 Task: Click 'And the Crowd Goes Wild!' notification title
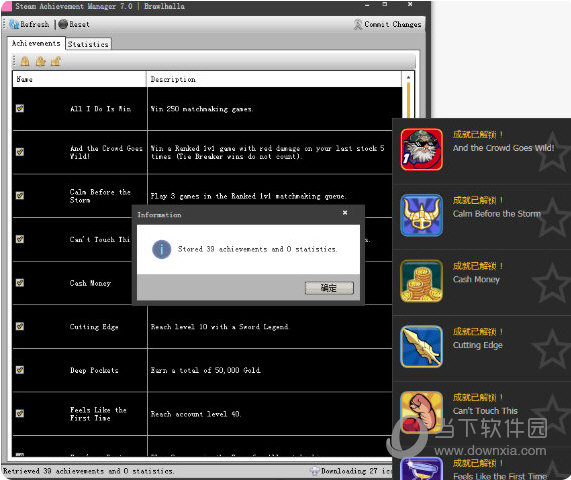(x=504, y=148)
